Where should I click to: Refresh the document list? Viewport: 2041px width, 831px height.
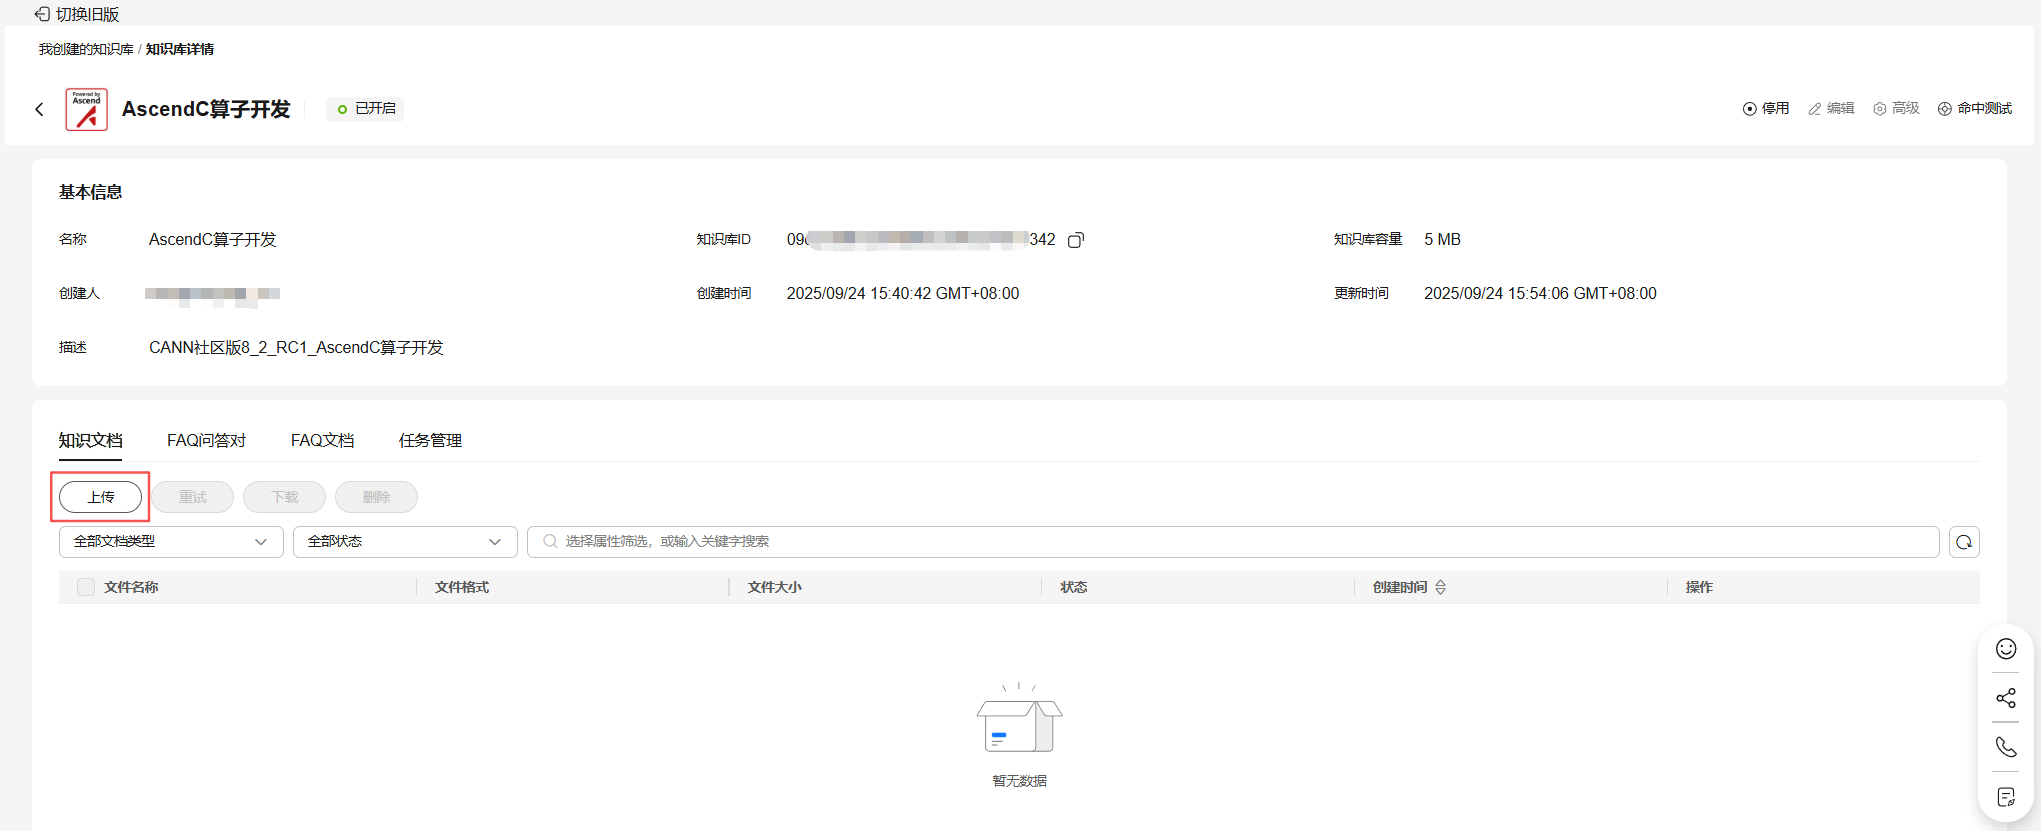coord(1964,541)
